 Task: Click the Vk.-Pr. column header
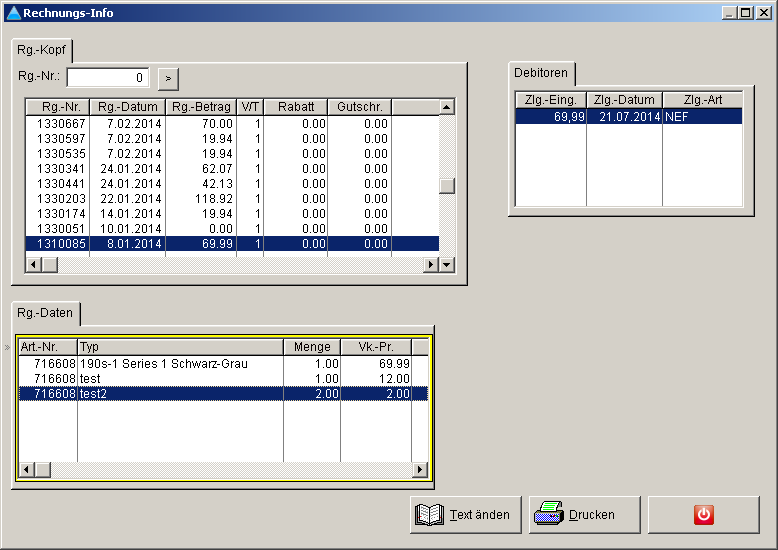376,347
